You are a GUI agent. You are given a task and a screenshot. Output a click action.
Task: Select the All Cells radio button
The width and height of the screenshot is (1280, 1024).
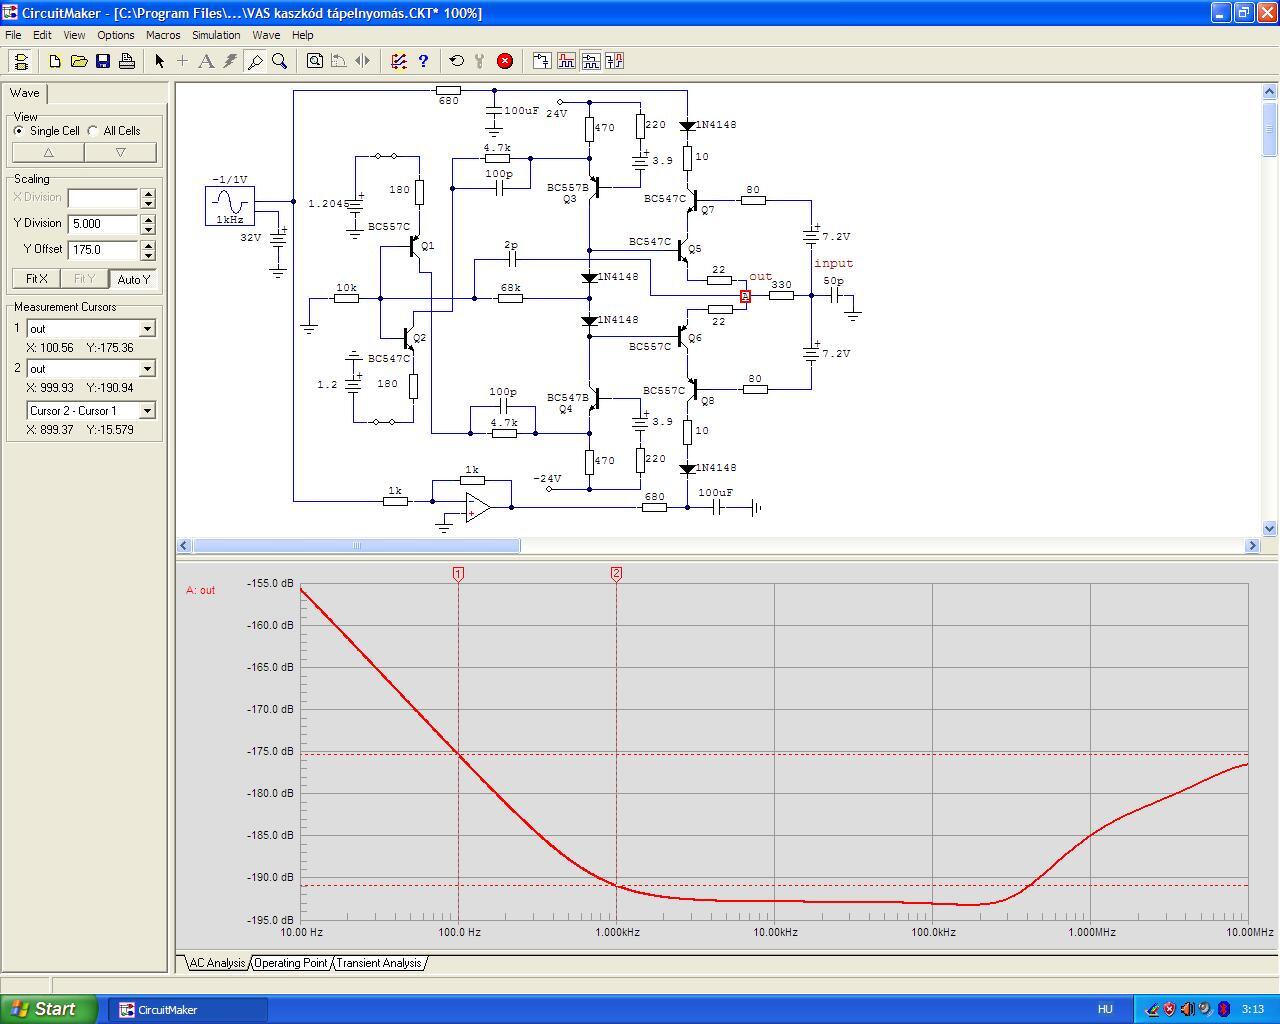(93, 131)
